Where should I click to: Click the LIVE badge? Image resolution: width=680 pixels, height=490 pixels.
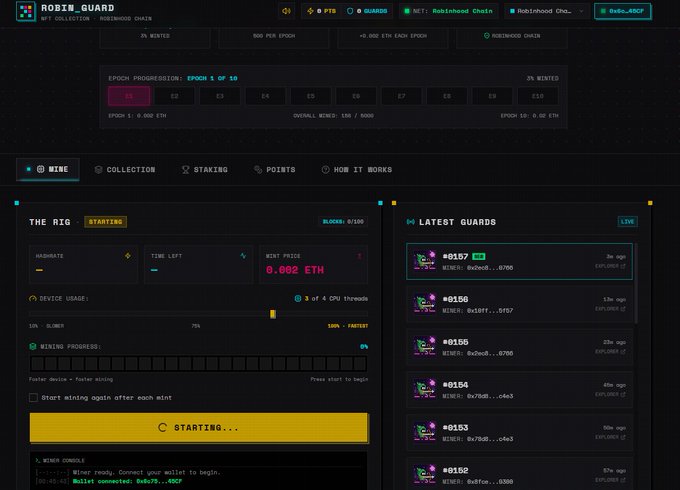[628, 222]
